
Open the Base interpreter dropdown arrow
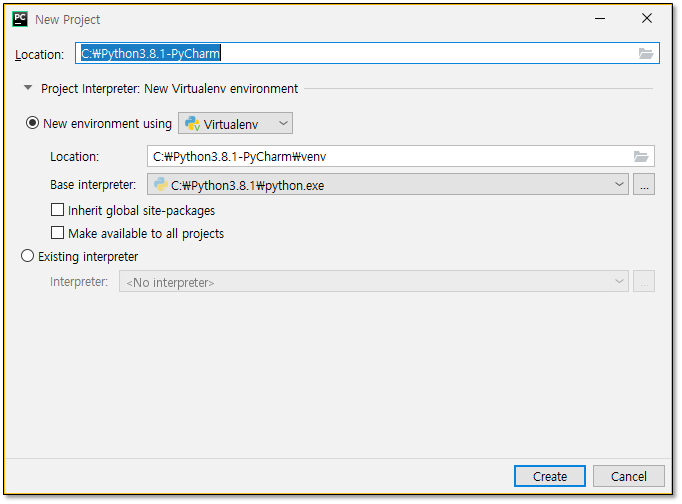coord(619,184)
